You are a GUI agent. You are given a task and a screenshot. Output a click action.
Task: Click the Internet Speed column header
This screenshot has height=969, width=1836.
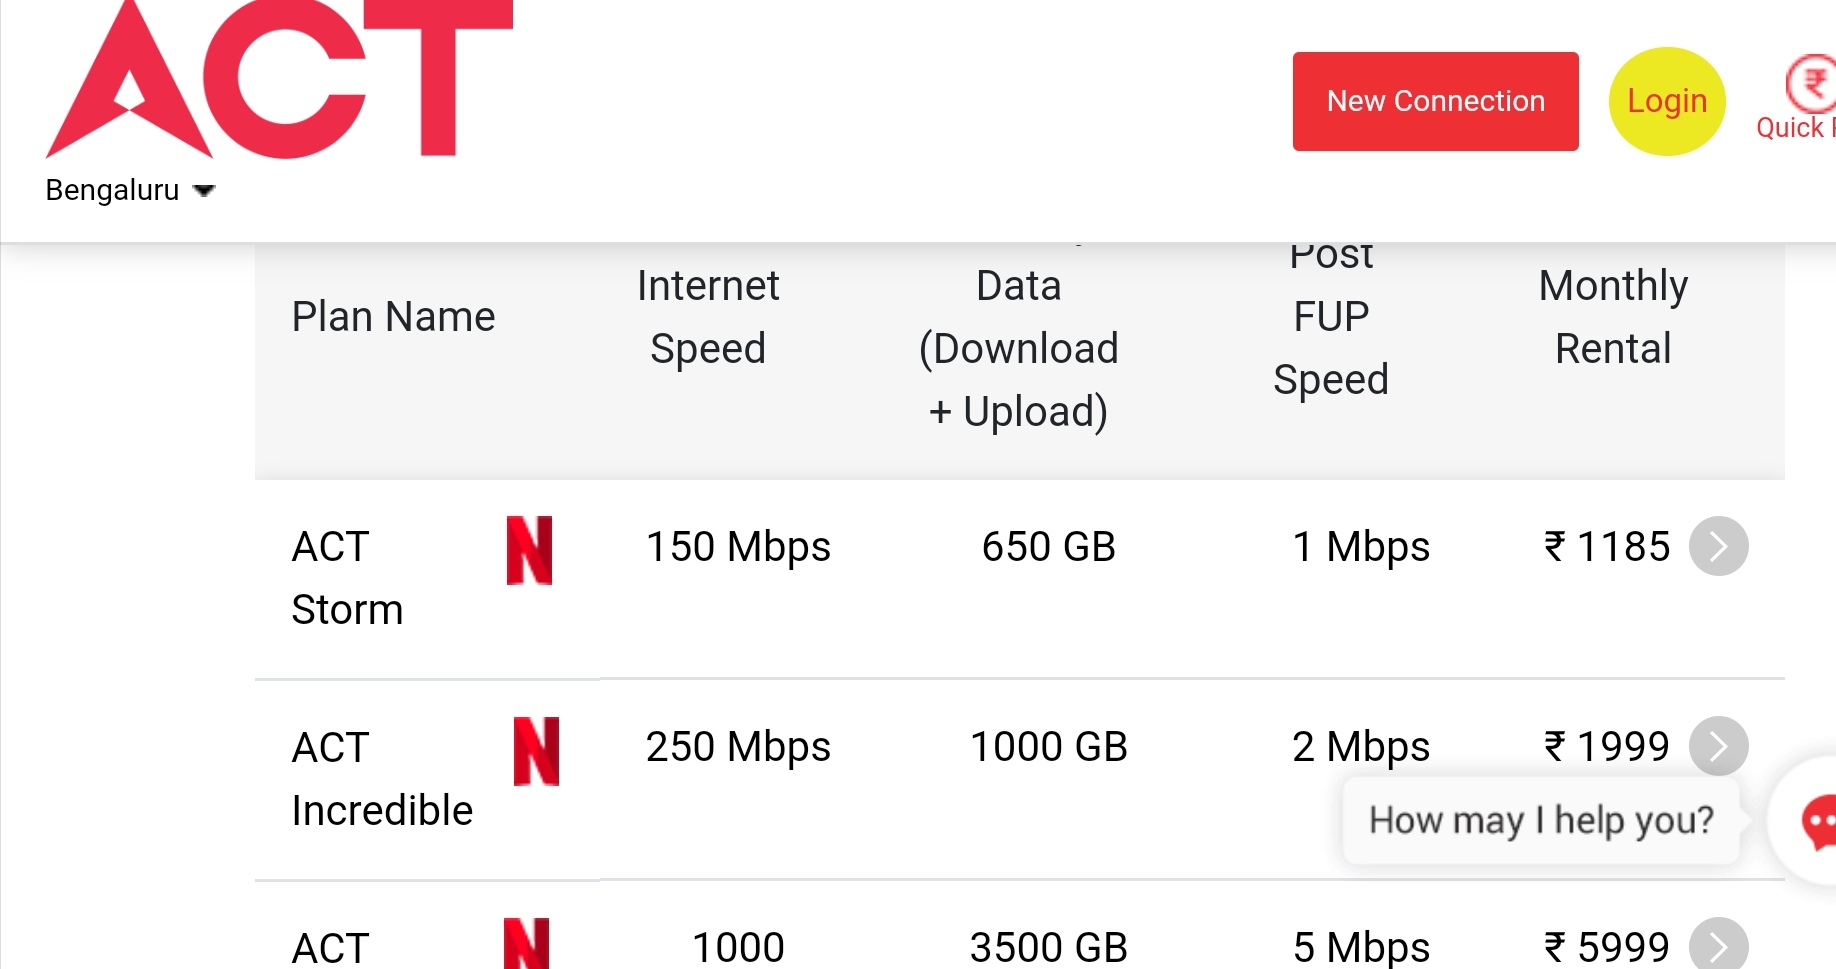708,317
